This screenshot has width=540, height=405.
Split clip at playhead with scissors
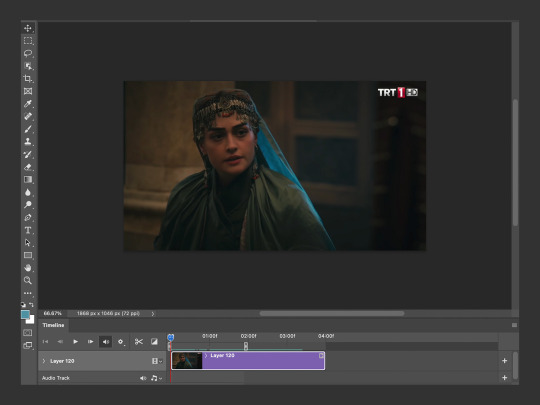139,342
